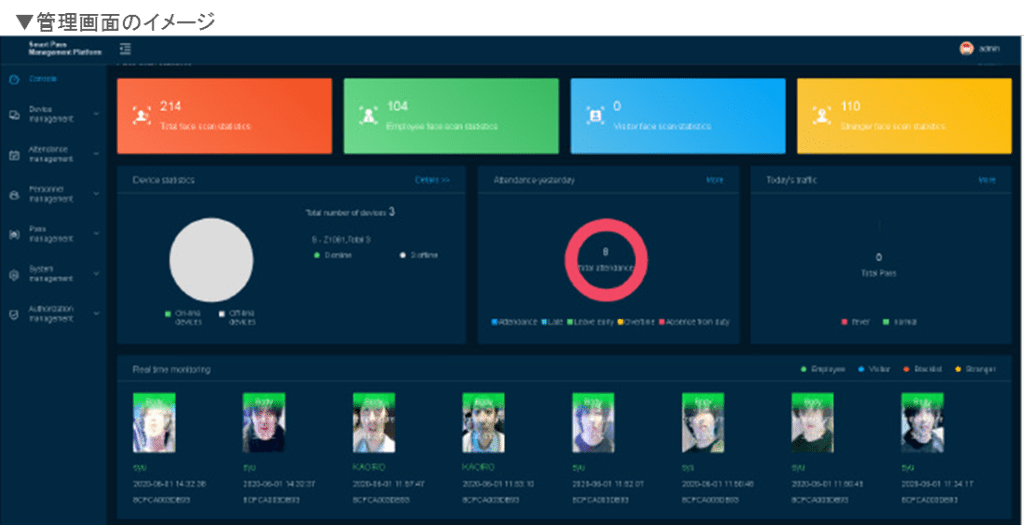Click the Pass management sidebar icon
Screen dimensions: 1024x525
tap(14, 235)
